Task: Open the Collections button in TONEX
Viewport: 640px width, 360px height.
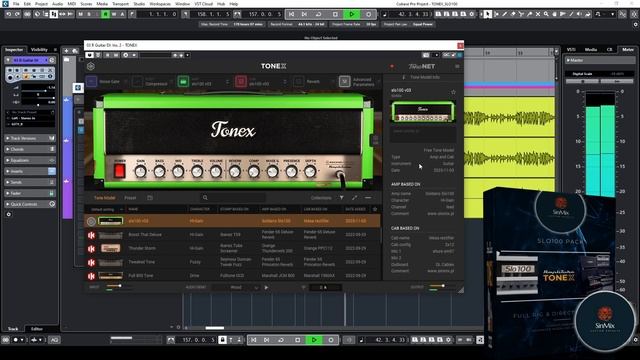Action: (321, 198)
